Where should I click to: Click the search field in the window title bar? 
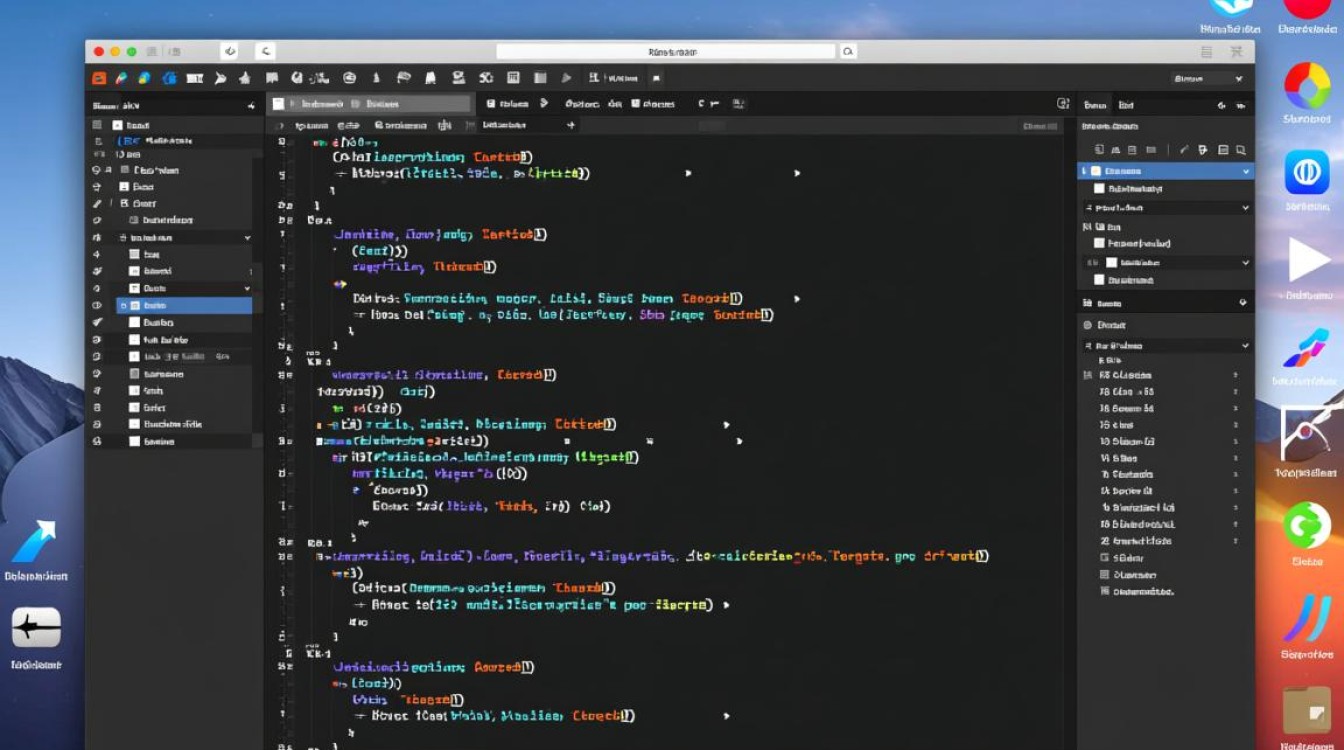click(665, 51)
